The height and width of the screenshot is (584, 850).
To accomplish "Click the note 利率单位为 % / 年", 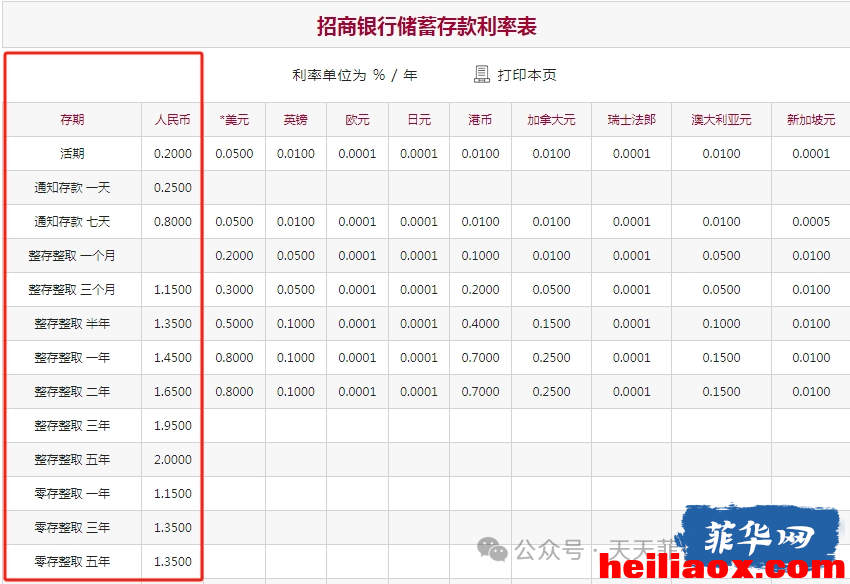I will tap(355, 75).
